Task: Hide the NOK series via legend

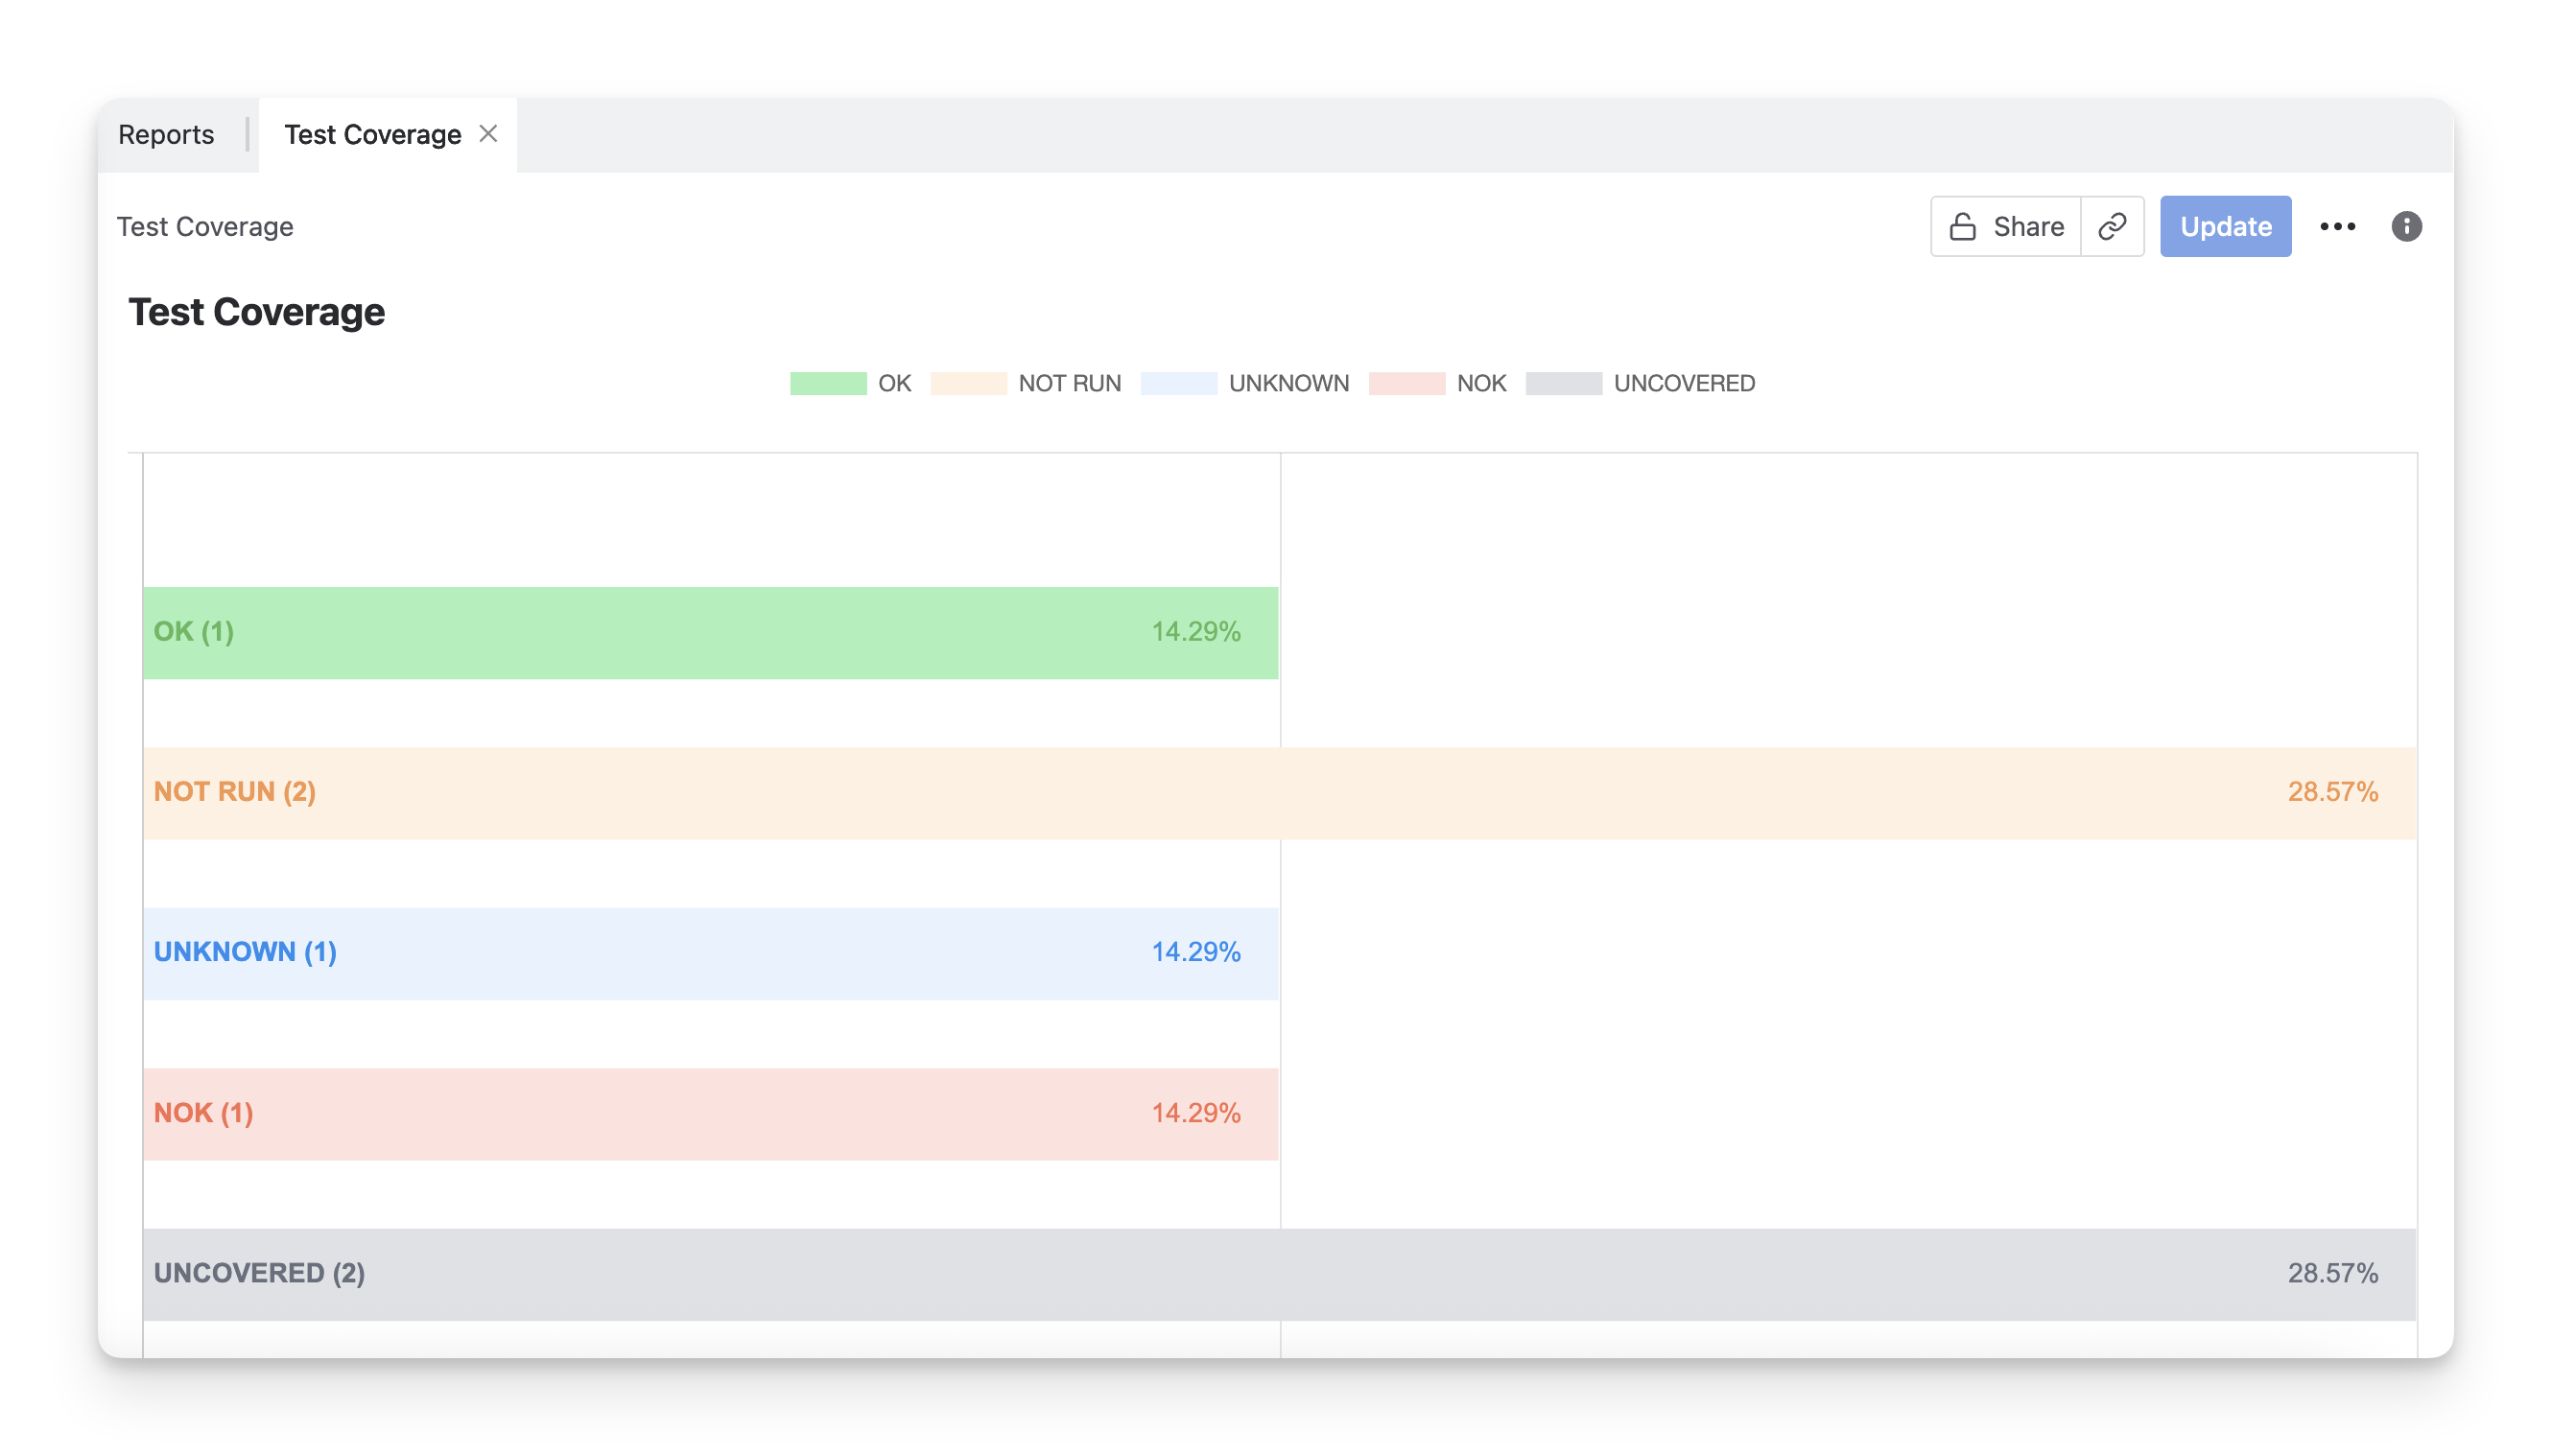Action: [1438, 384]
